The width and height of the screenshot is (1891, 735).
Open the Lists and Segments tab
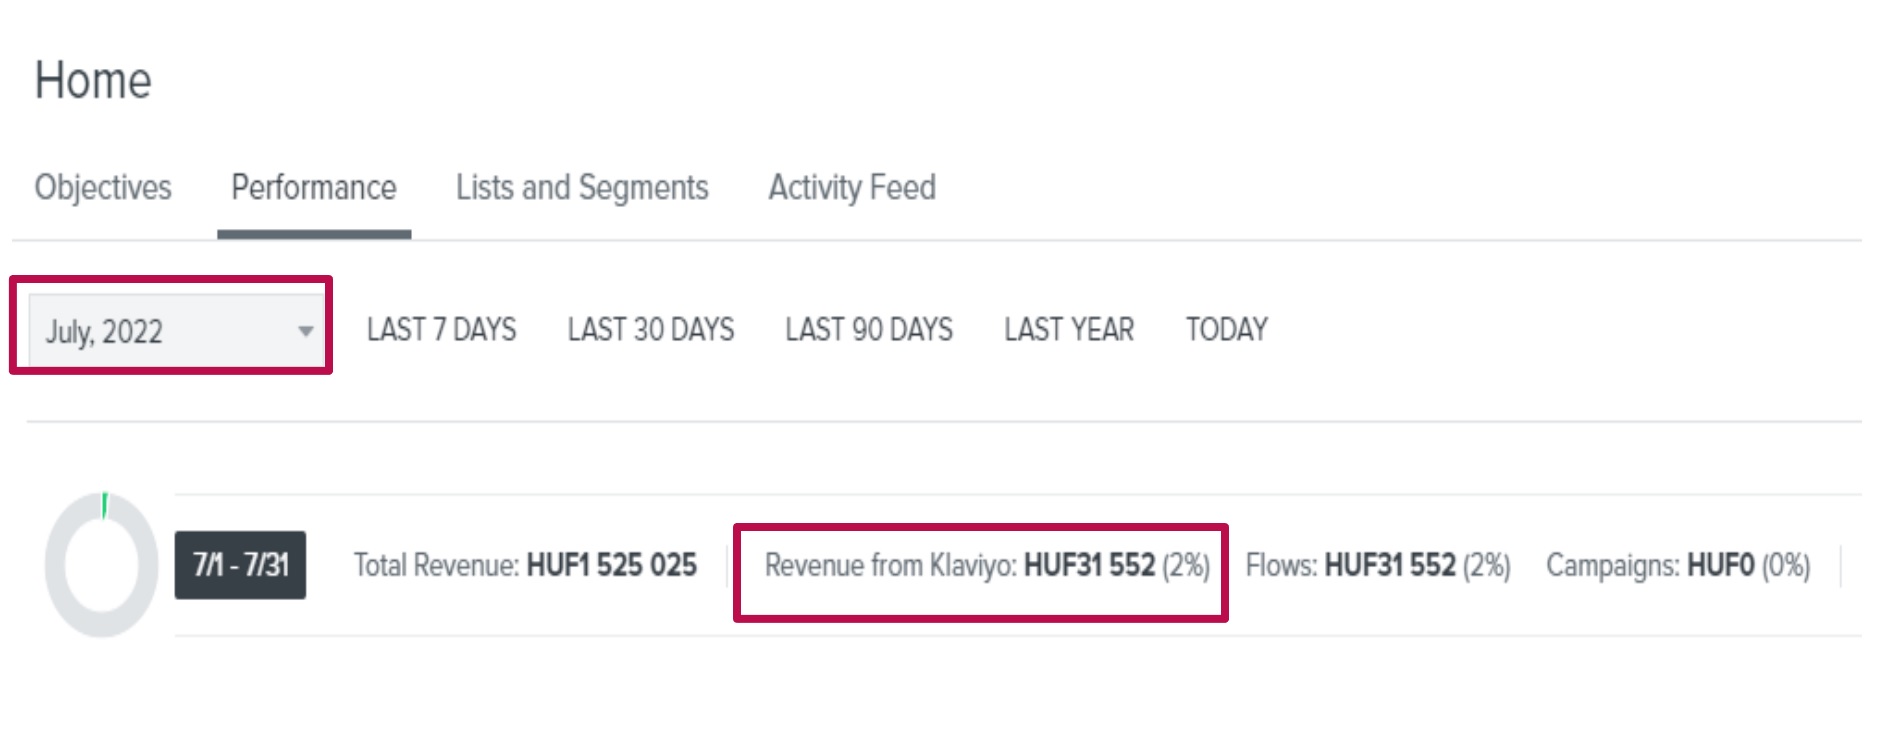582,188
